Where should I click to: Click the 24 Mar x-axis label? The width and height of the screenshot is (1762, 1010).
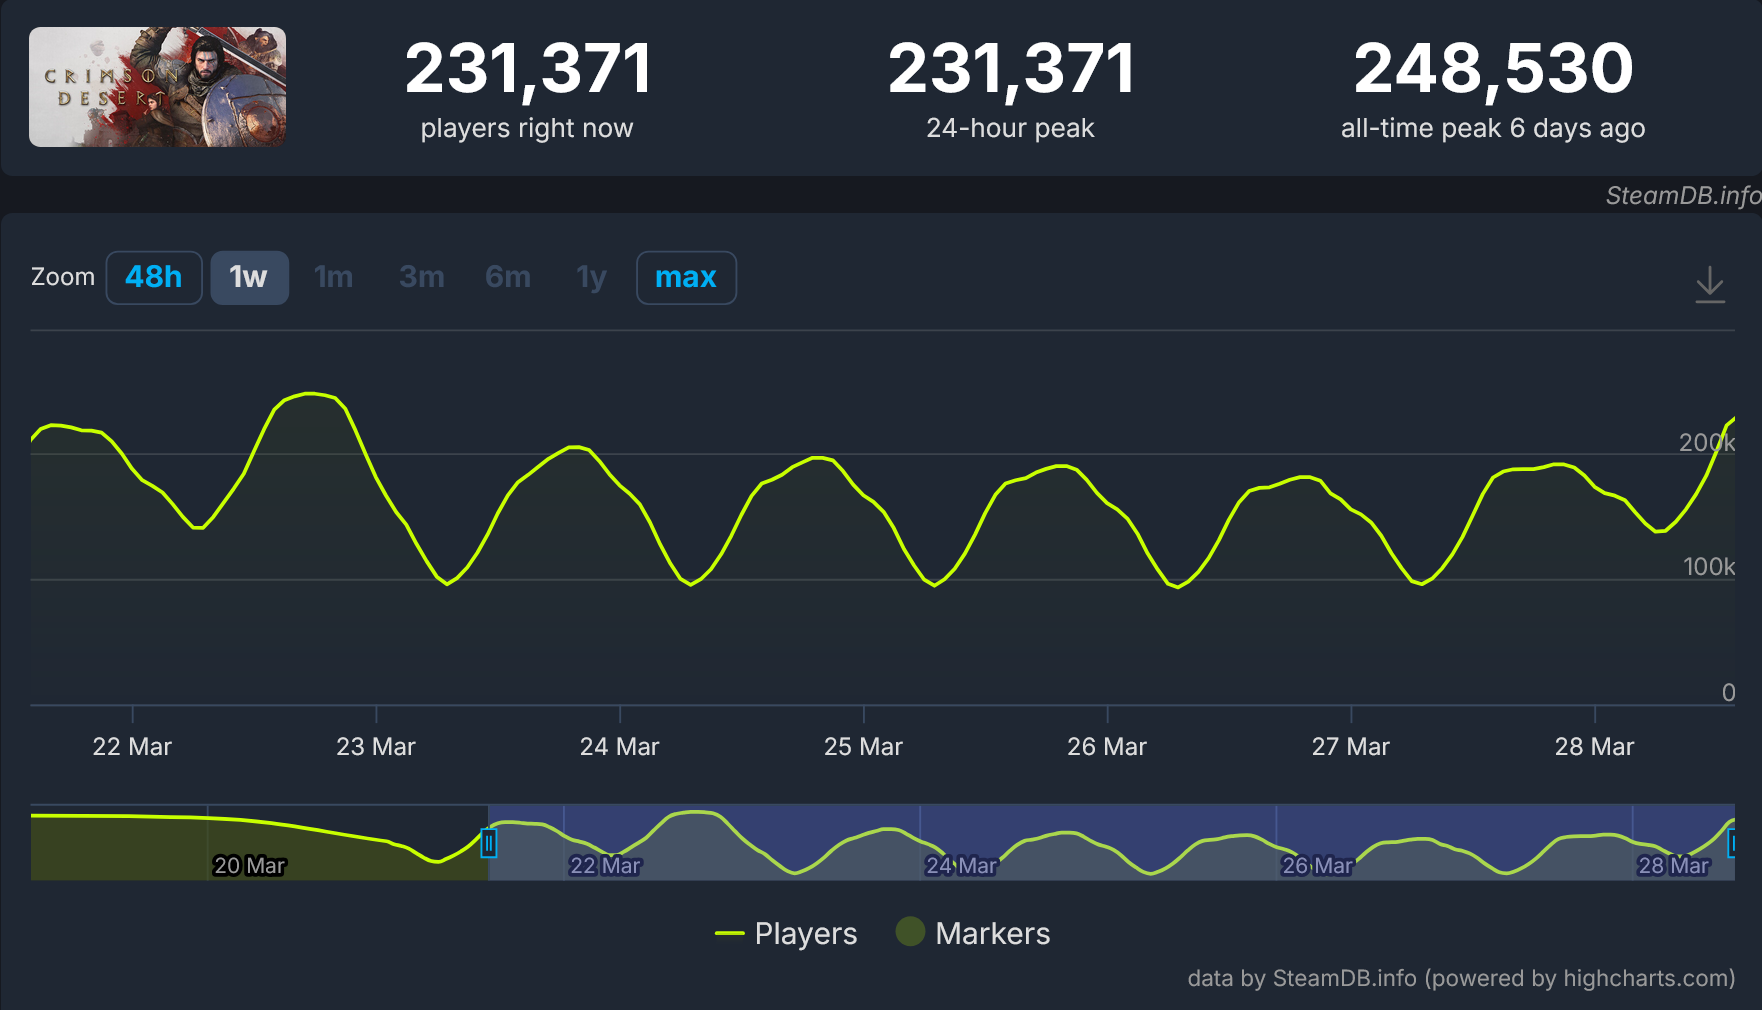tap(620, 747)
